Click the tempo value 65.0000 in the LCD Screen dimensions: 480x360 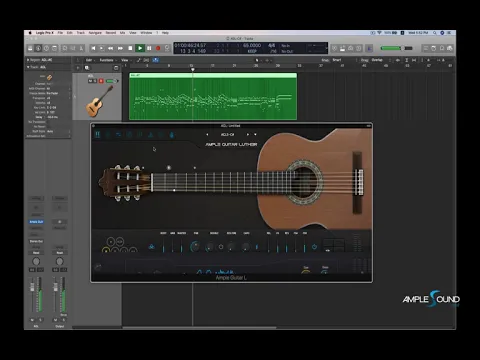pos(252,45)
